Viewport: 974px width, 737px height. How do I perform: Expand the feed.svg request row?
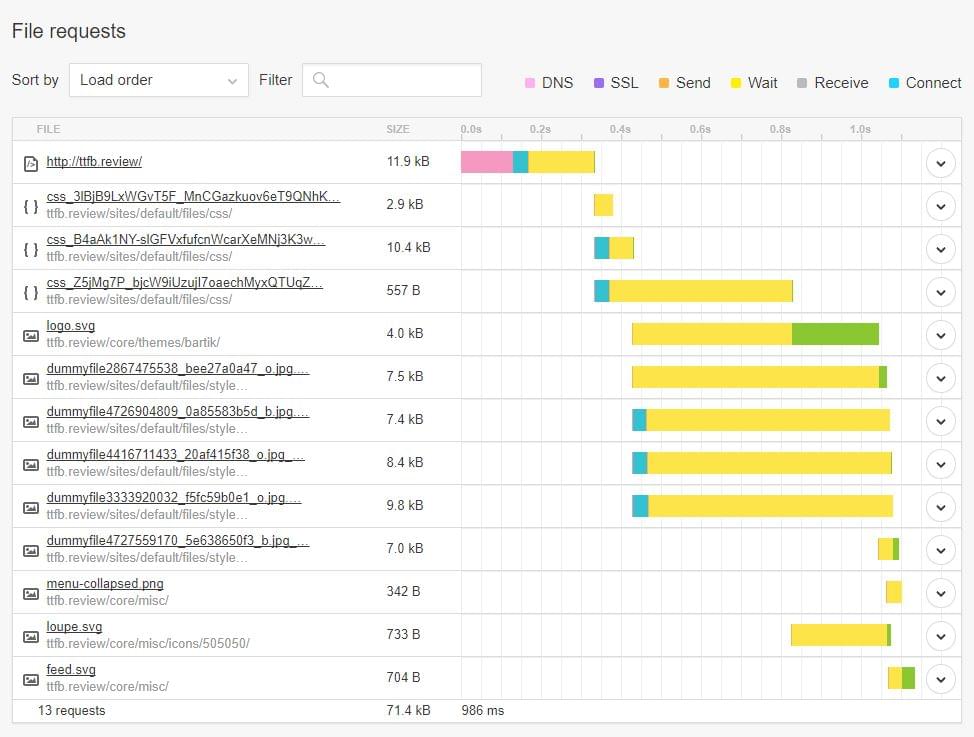(940, 678)
